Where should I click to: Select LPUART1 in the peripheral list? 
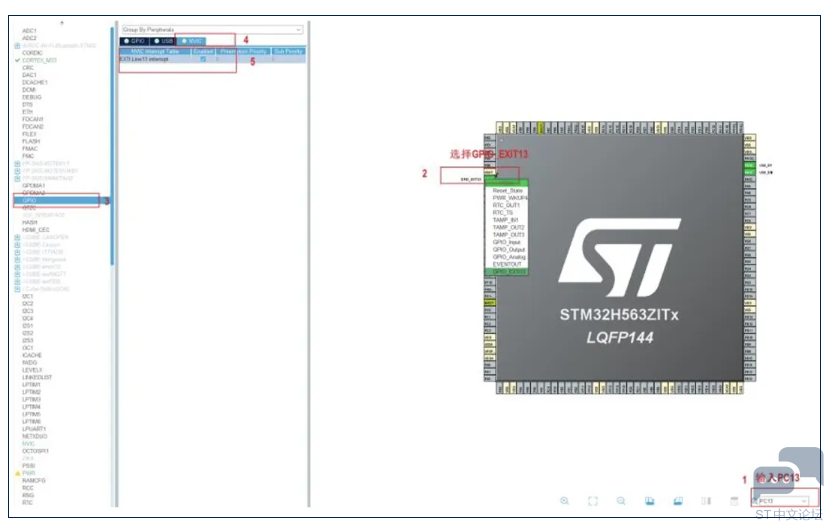click(33, 429)
